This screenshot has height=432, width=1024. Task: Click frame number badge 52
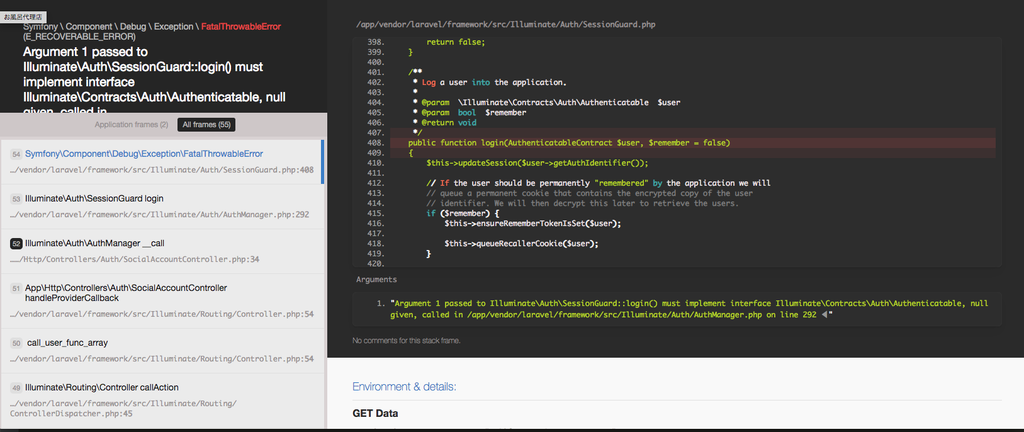click(x=16, y=243)
